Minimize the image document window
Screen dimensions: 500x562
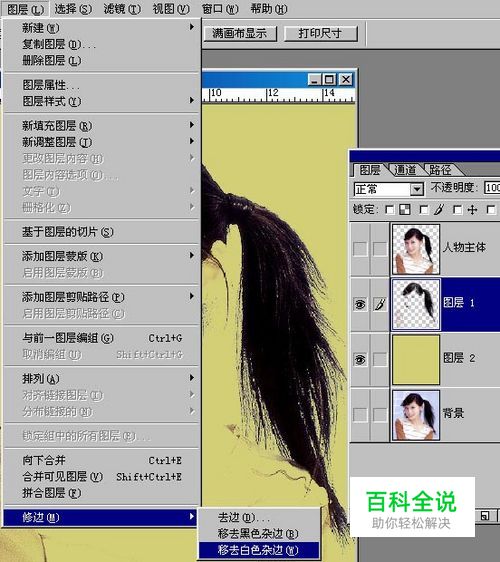tap(314, 79)
